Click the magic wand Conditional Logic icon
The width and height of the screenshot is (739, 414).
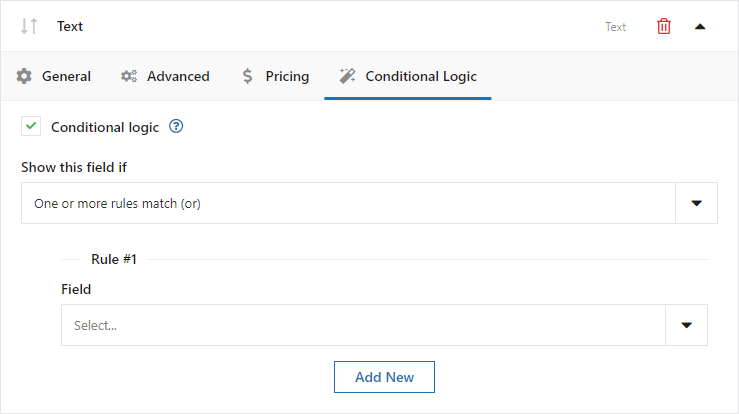[347, 76]
